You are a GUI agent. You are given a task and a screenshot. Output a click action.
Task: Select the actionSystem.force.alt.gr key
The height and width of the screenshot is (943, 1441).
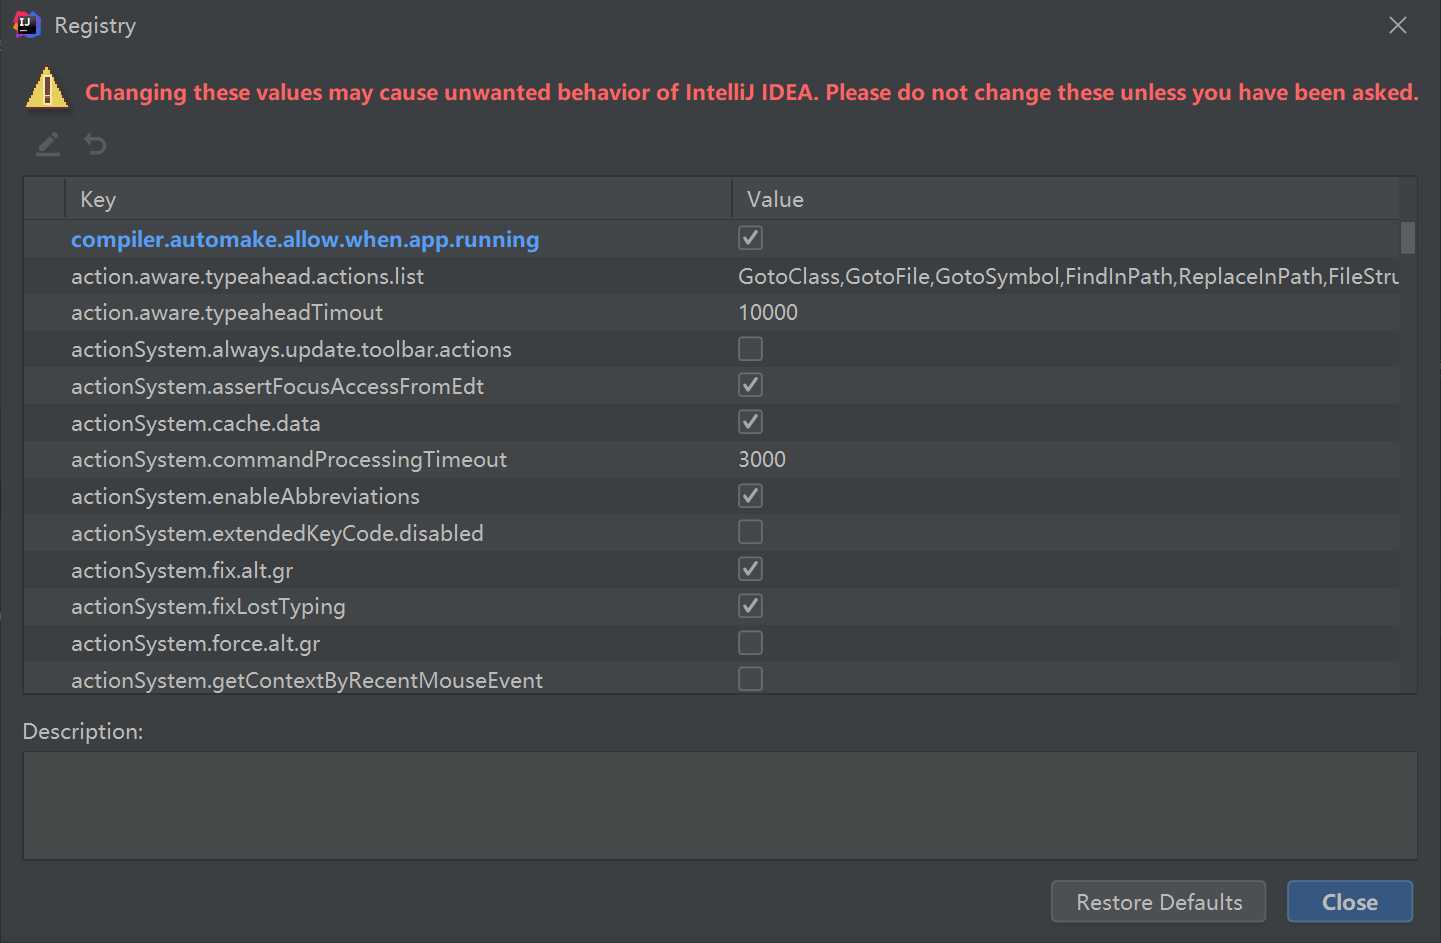(195, 643)
